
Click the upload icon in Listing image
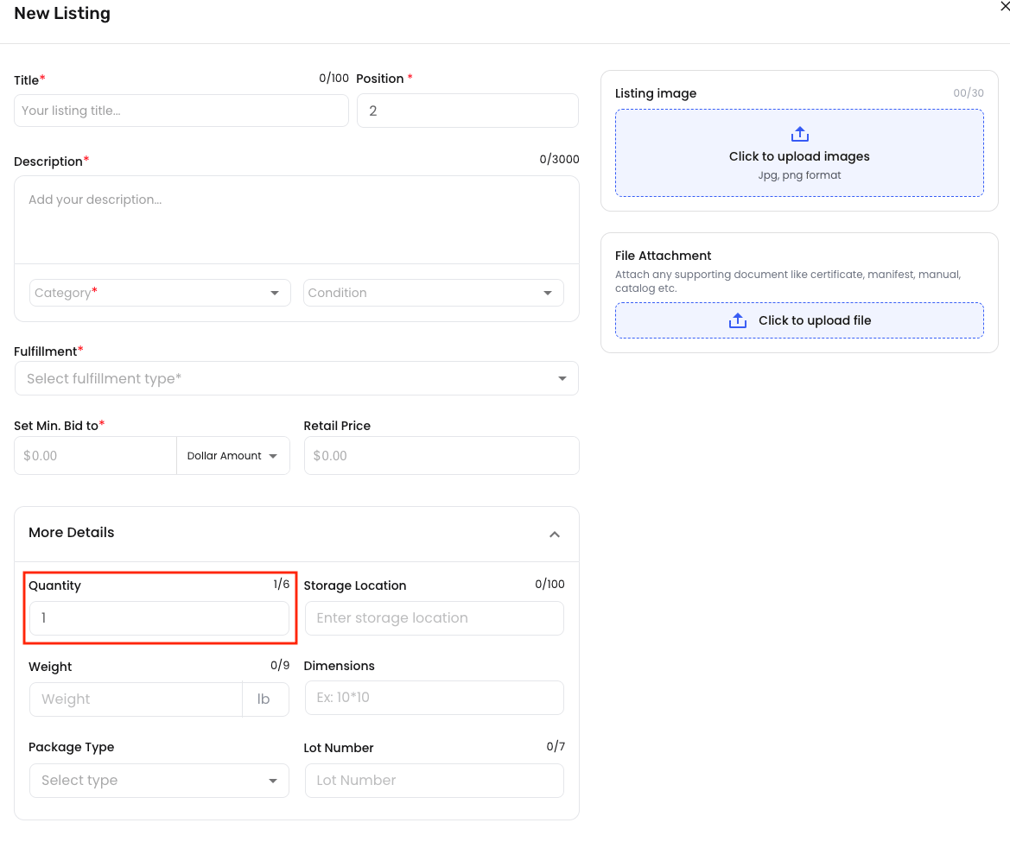pyautogui.click(x=799, y=135)
